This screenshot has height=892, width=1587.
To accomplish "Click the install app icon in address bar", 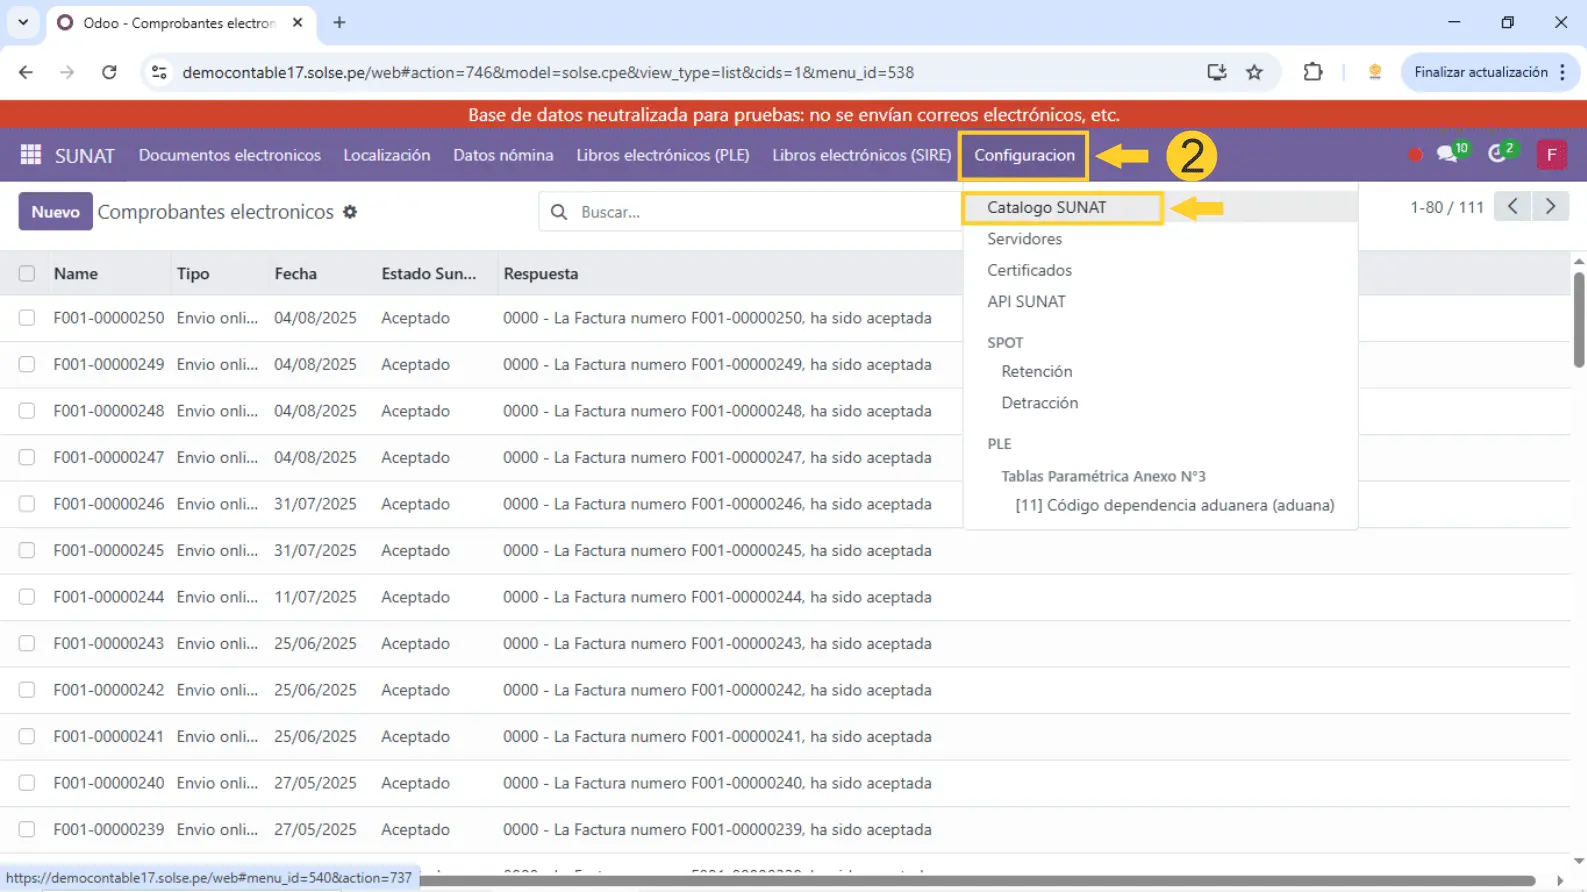I will [1216, 72].
